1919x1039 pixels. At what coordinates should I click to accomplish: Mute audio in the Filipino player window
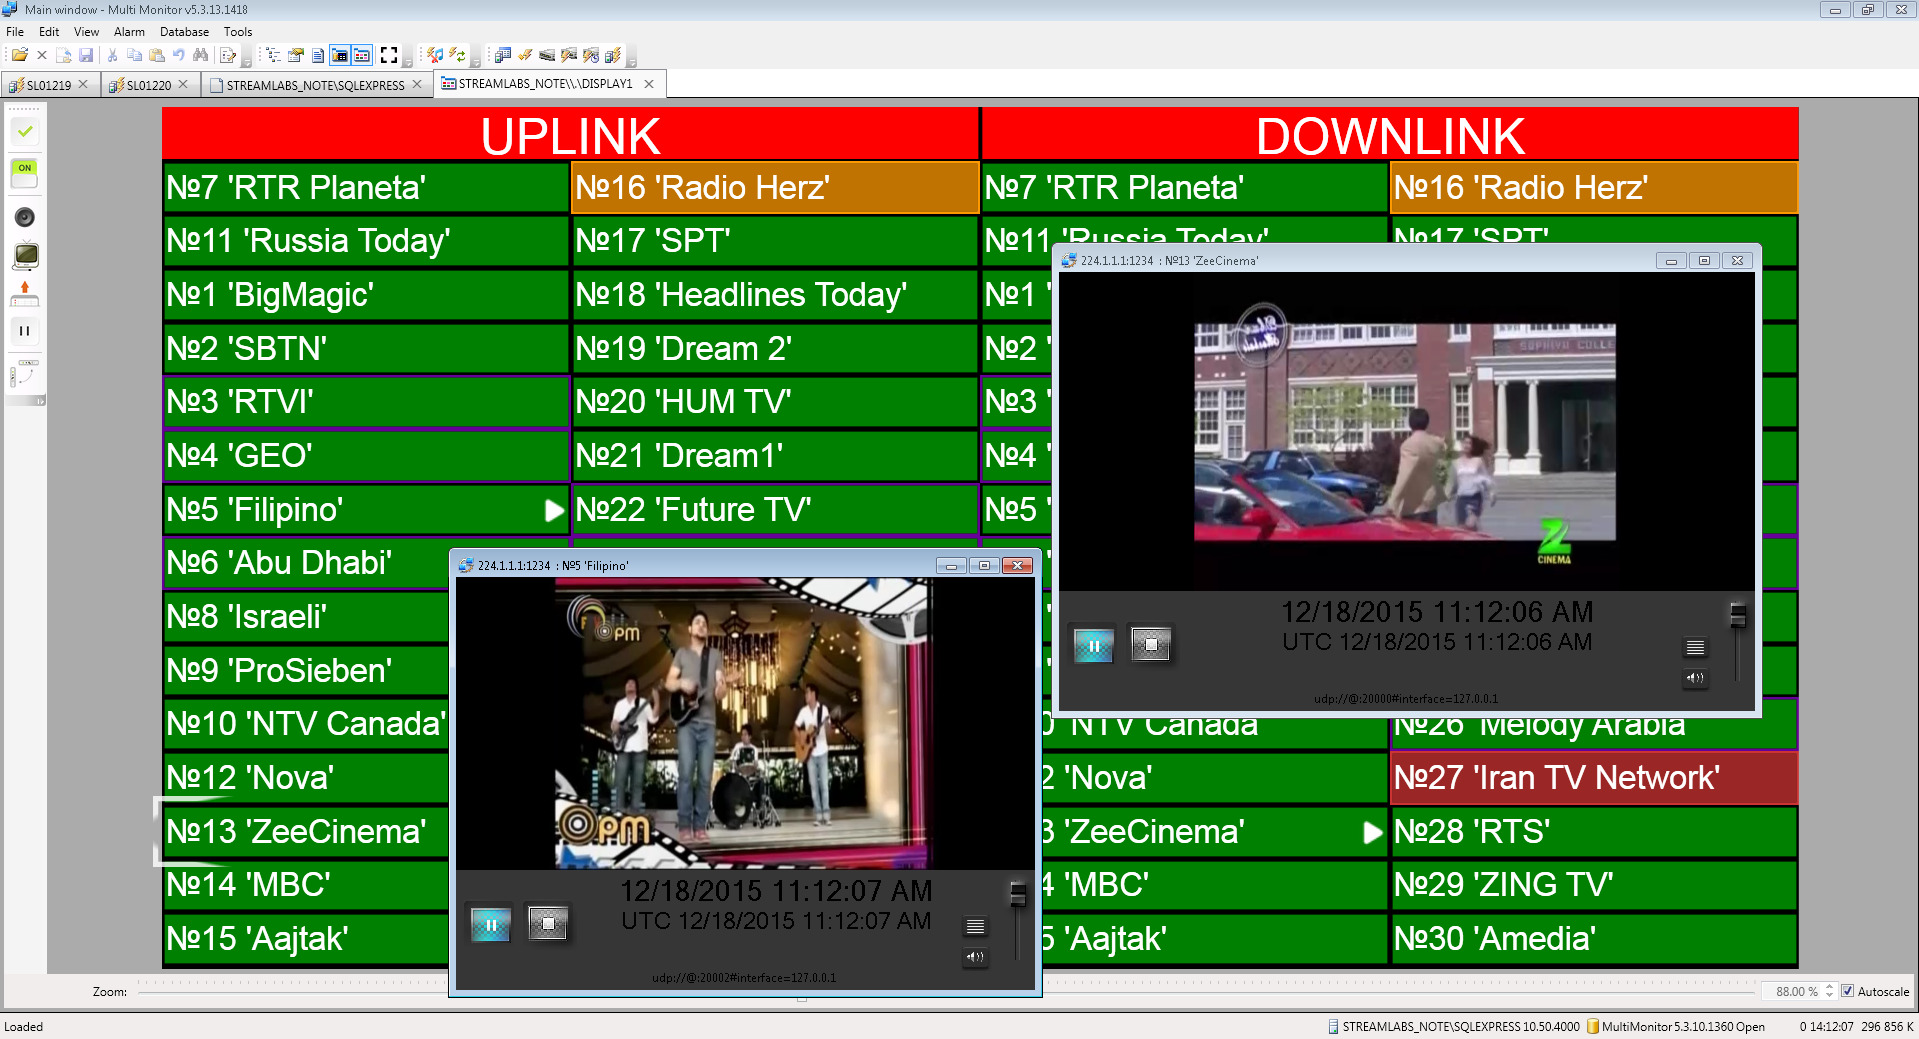[x=975, y=957]
